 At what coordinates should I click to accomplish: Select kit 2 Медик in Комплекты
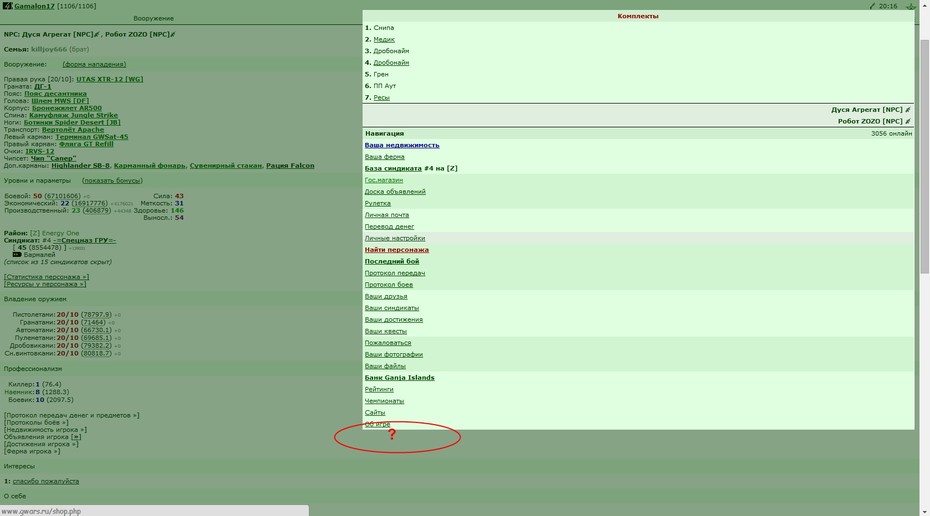click(384, 39)
